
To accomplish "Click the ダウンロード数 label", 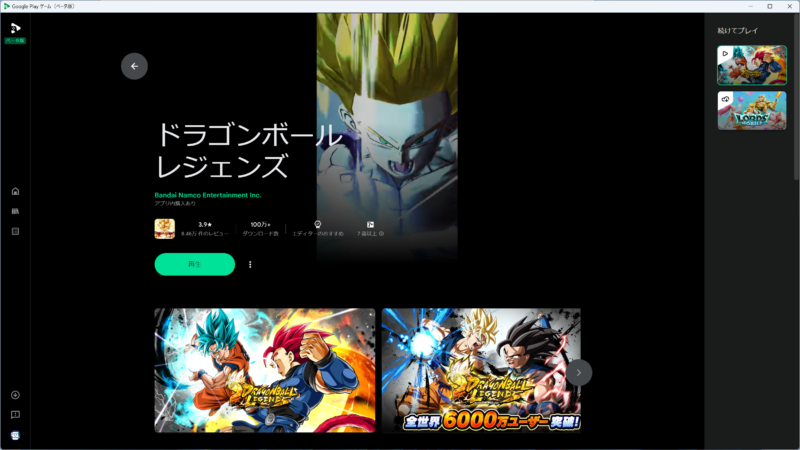I will (x=260, y=234).
